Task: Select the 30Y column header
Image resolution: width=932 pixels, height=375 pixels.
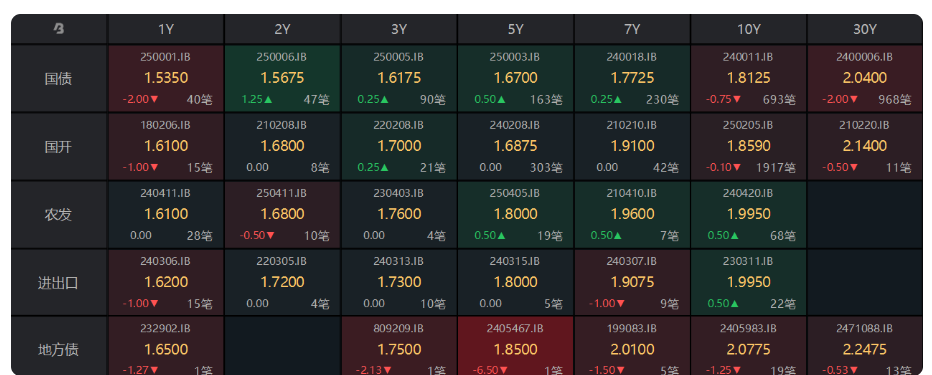Action: [865, 29]
